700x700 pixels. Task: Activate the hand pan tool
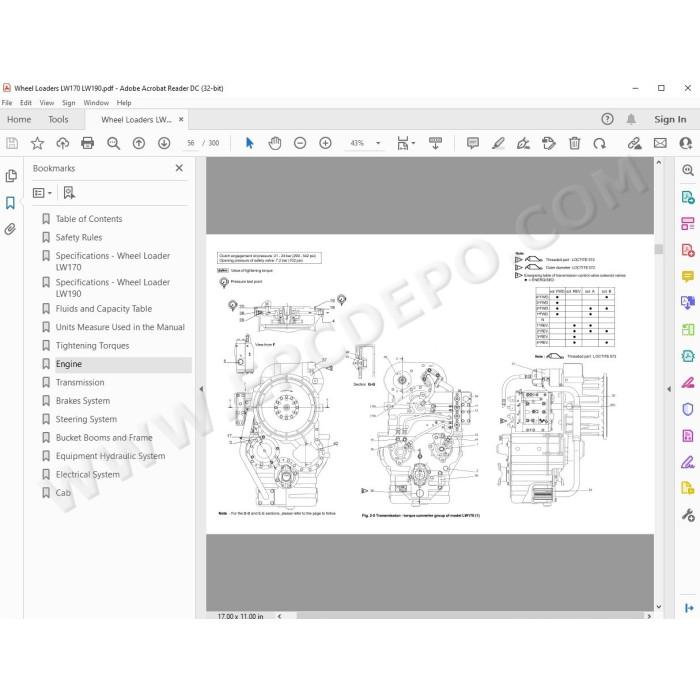(x=275, y=143)
